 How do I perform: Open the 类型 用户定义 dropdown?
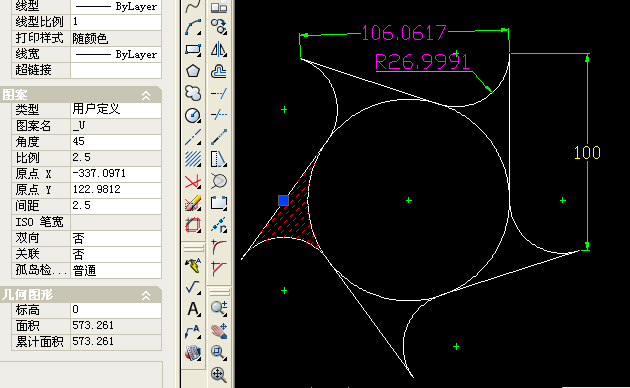tap(116, 110)
